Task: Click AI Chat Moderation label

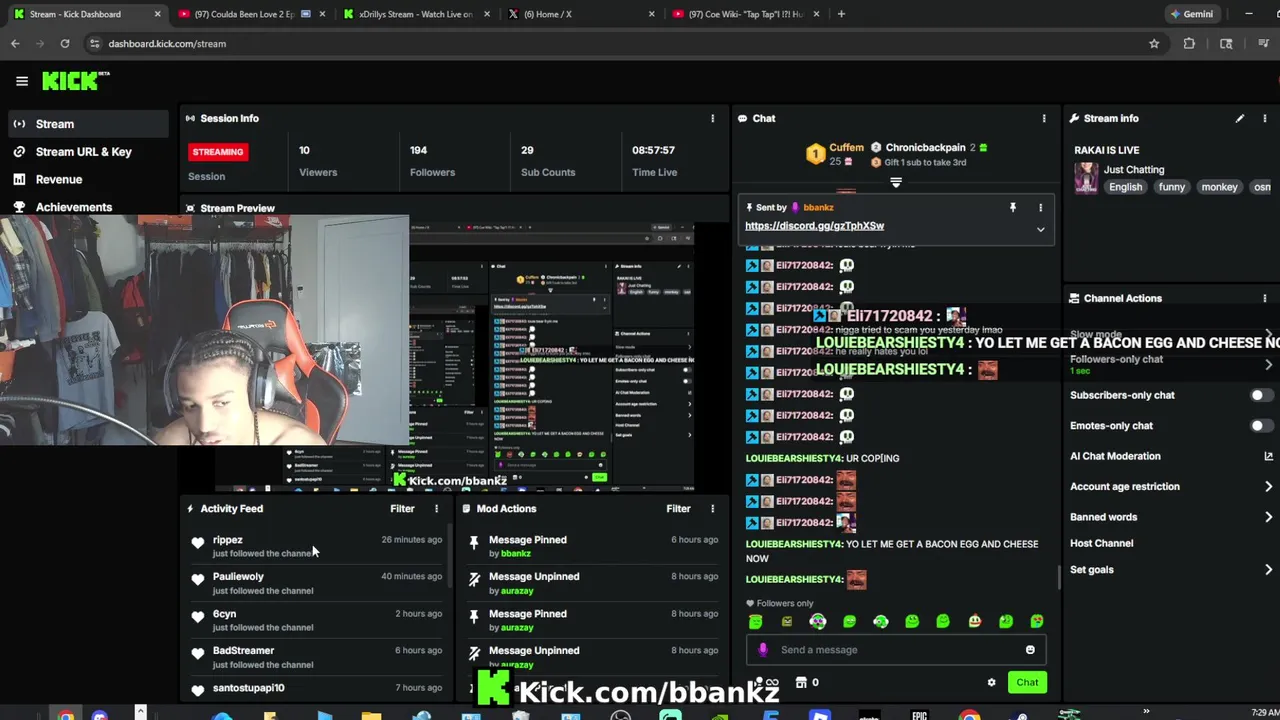Action: (x=1115, y=456)
